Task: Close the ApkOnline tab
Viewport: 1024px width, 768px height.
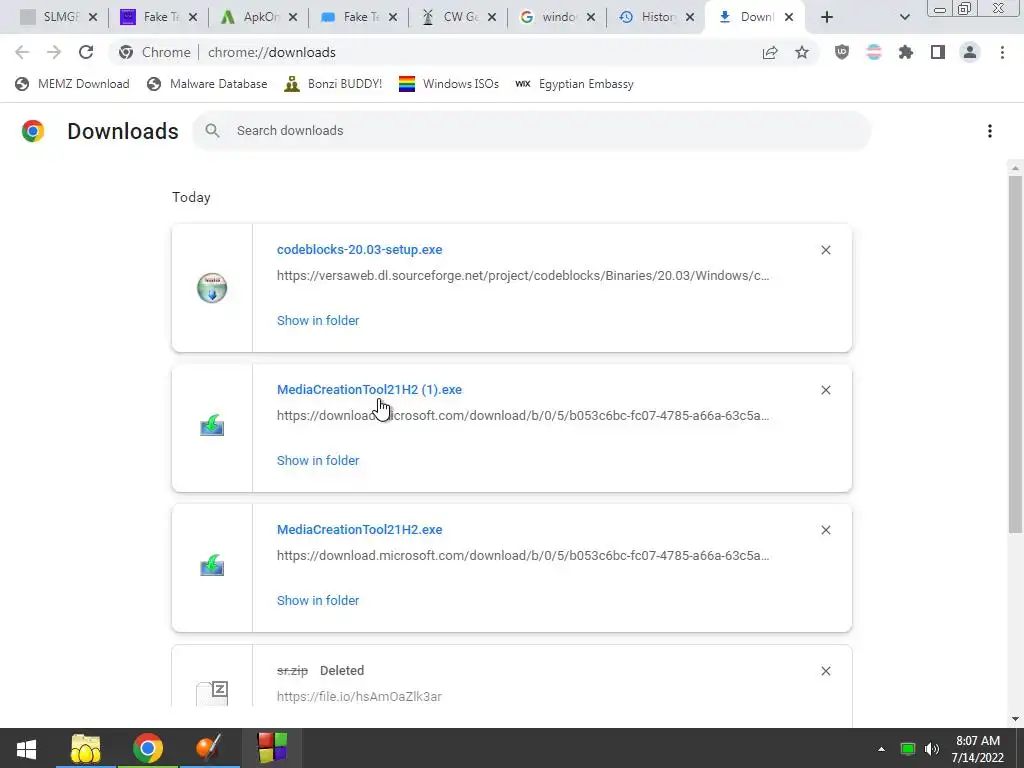Action: point(293,18)
